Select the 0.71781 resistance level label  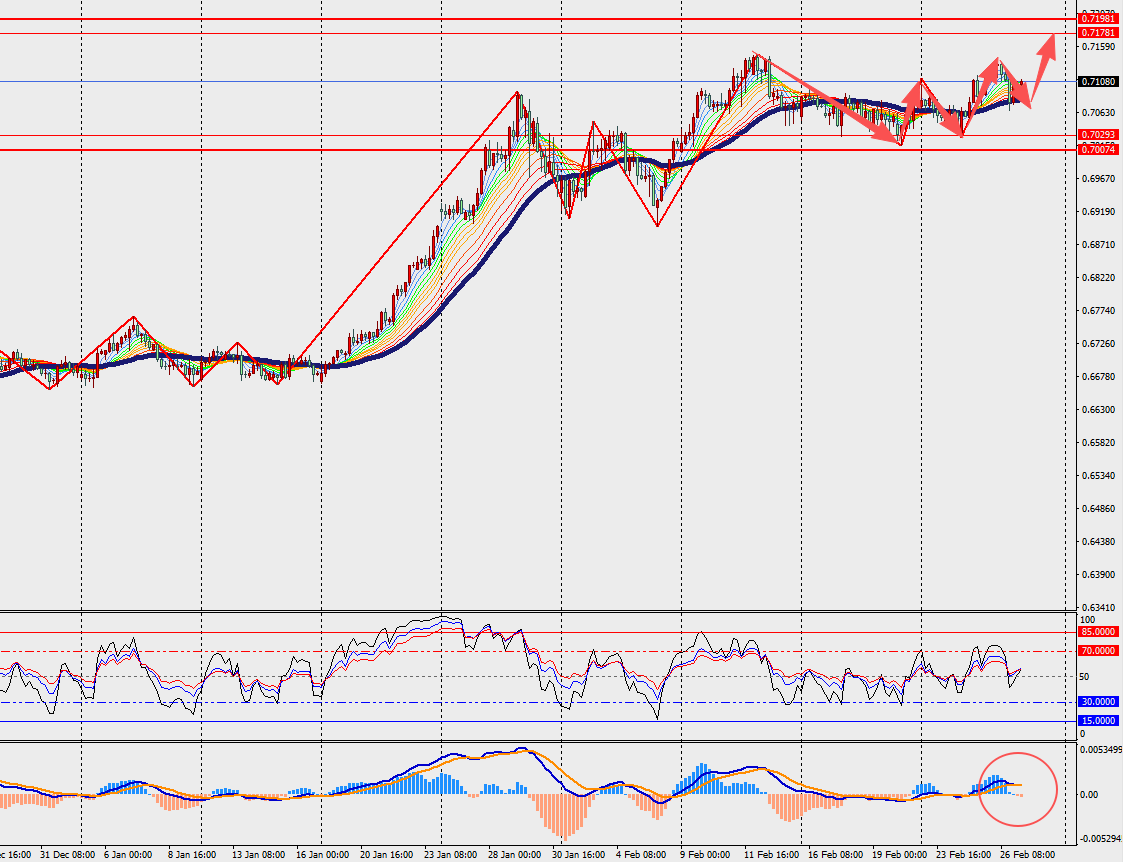pyautogui.click(x=1097, y=33)
